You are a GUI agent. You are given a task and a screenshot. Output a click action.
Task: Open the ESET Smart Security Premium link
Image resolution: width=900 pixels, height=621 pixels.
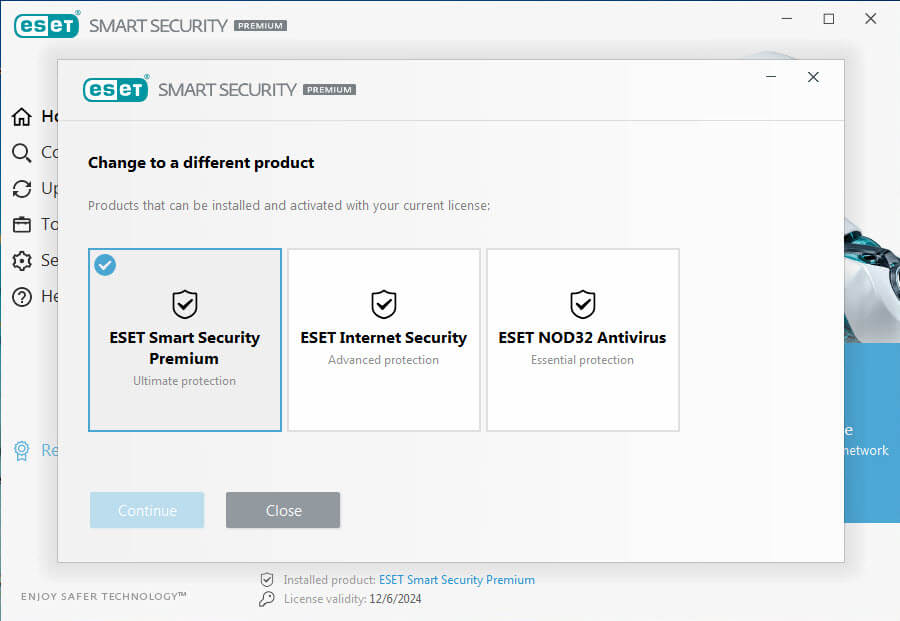pos(456,580)
